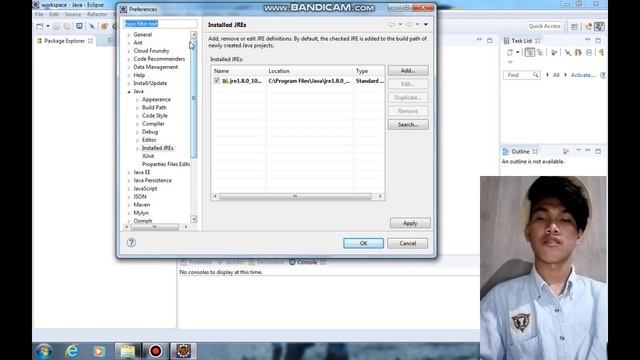Maximize the Task List view
Image resolution: width=640 pixels, height=360 pixels.
tap(598, 40)
